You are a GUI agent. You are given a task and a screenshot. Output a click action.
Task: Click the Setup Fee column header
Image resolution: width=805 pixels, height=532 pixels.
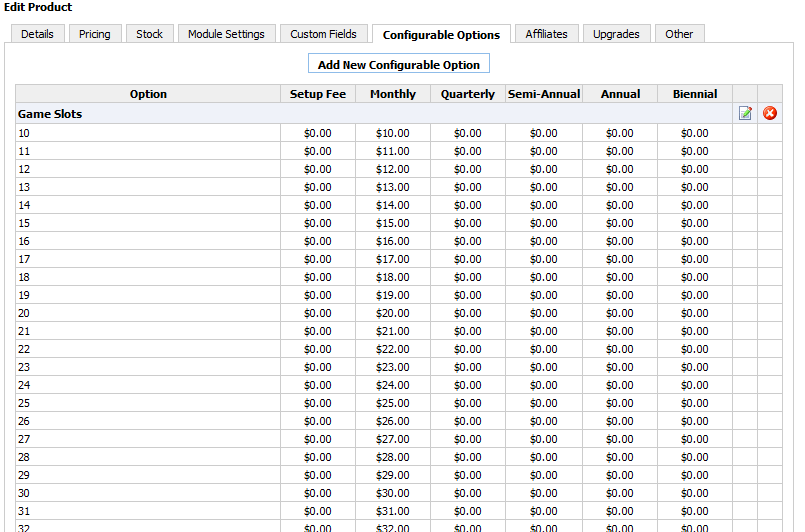[318, 94]
